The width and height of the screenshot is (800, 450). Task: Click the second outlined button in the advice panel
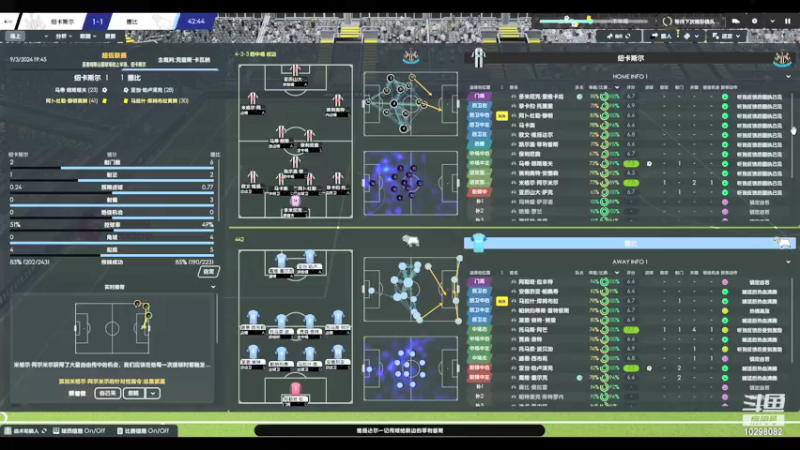point(134,393)
